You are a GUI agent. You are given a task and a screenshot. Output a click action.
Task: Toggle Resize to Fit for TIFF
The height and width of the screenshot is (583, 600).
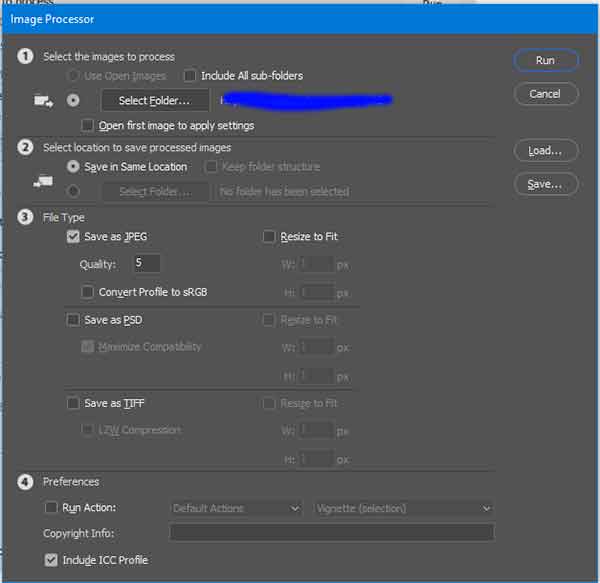pos(269,403)
